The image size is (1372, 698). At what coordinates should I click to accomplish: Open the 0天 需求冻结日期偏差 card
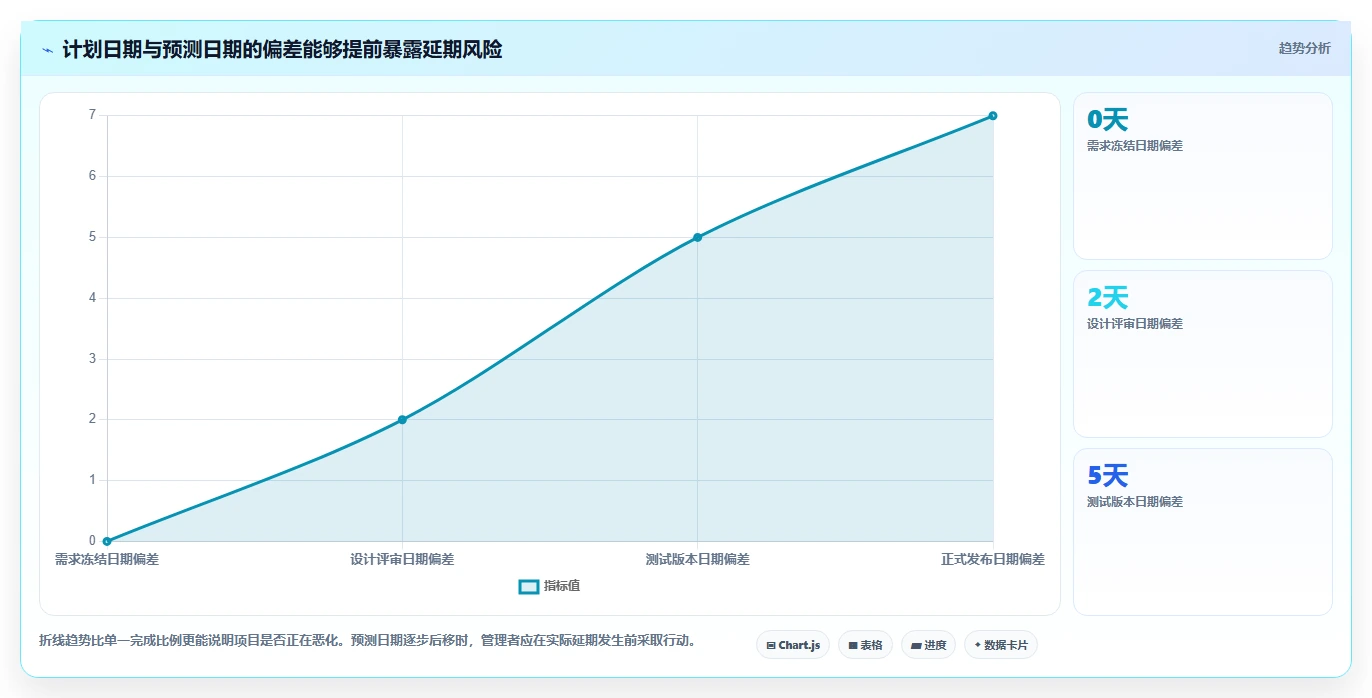coord(1202,176)
